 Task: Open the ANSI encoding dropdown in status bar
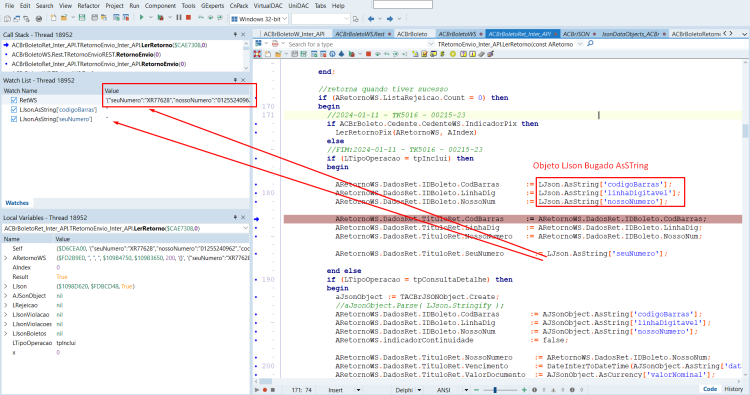click(466, 390)
